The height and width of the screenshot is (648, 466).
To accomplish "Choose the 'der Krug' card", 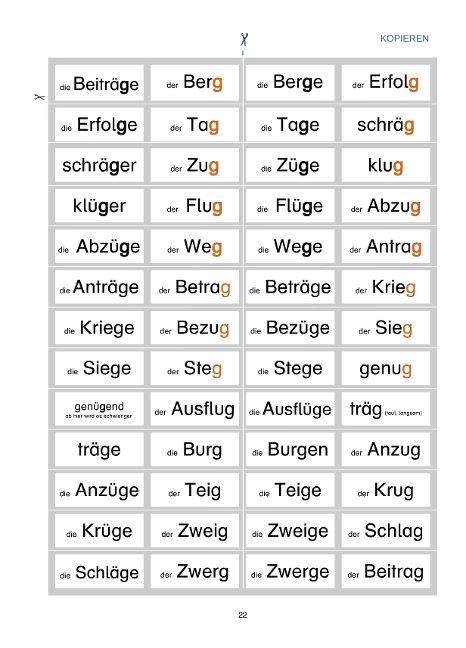I will [x=385, y=490].
